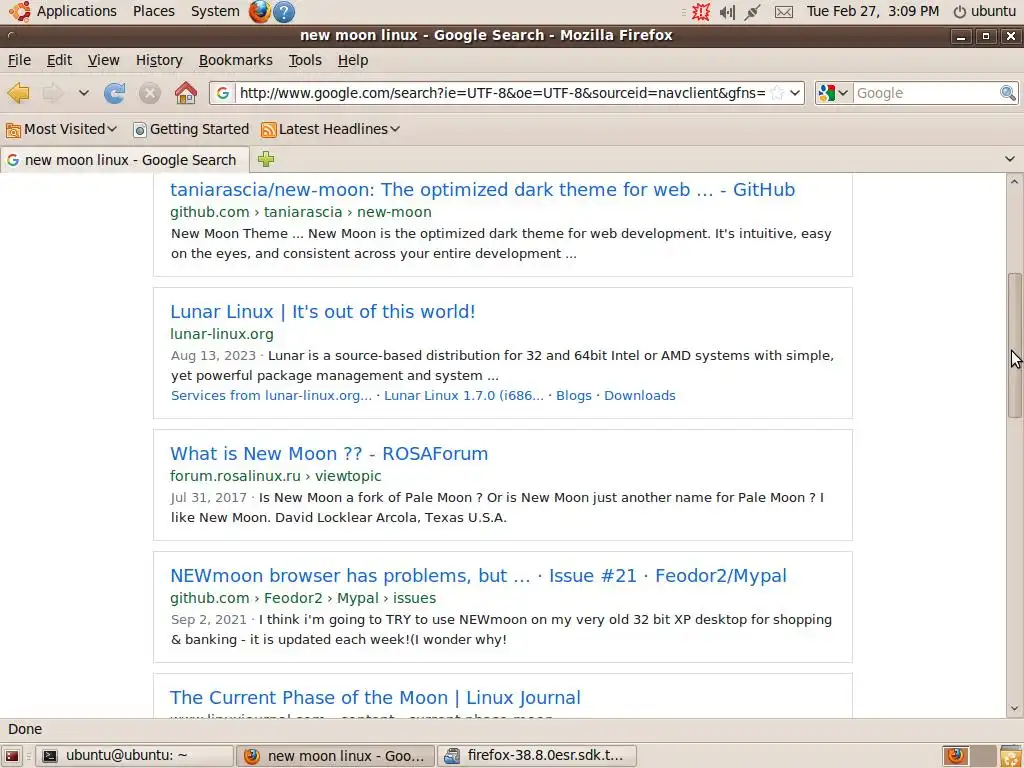Screen dimensions: 1024x768
Task: Click the Downloads sitelink
Action: [639, 396]
